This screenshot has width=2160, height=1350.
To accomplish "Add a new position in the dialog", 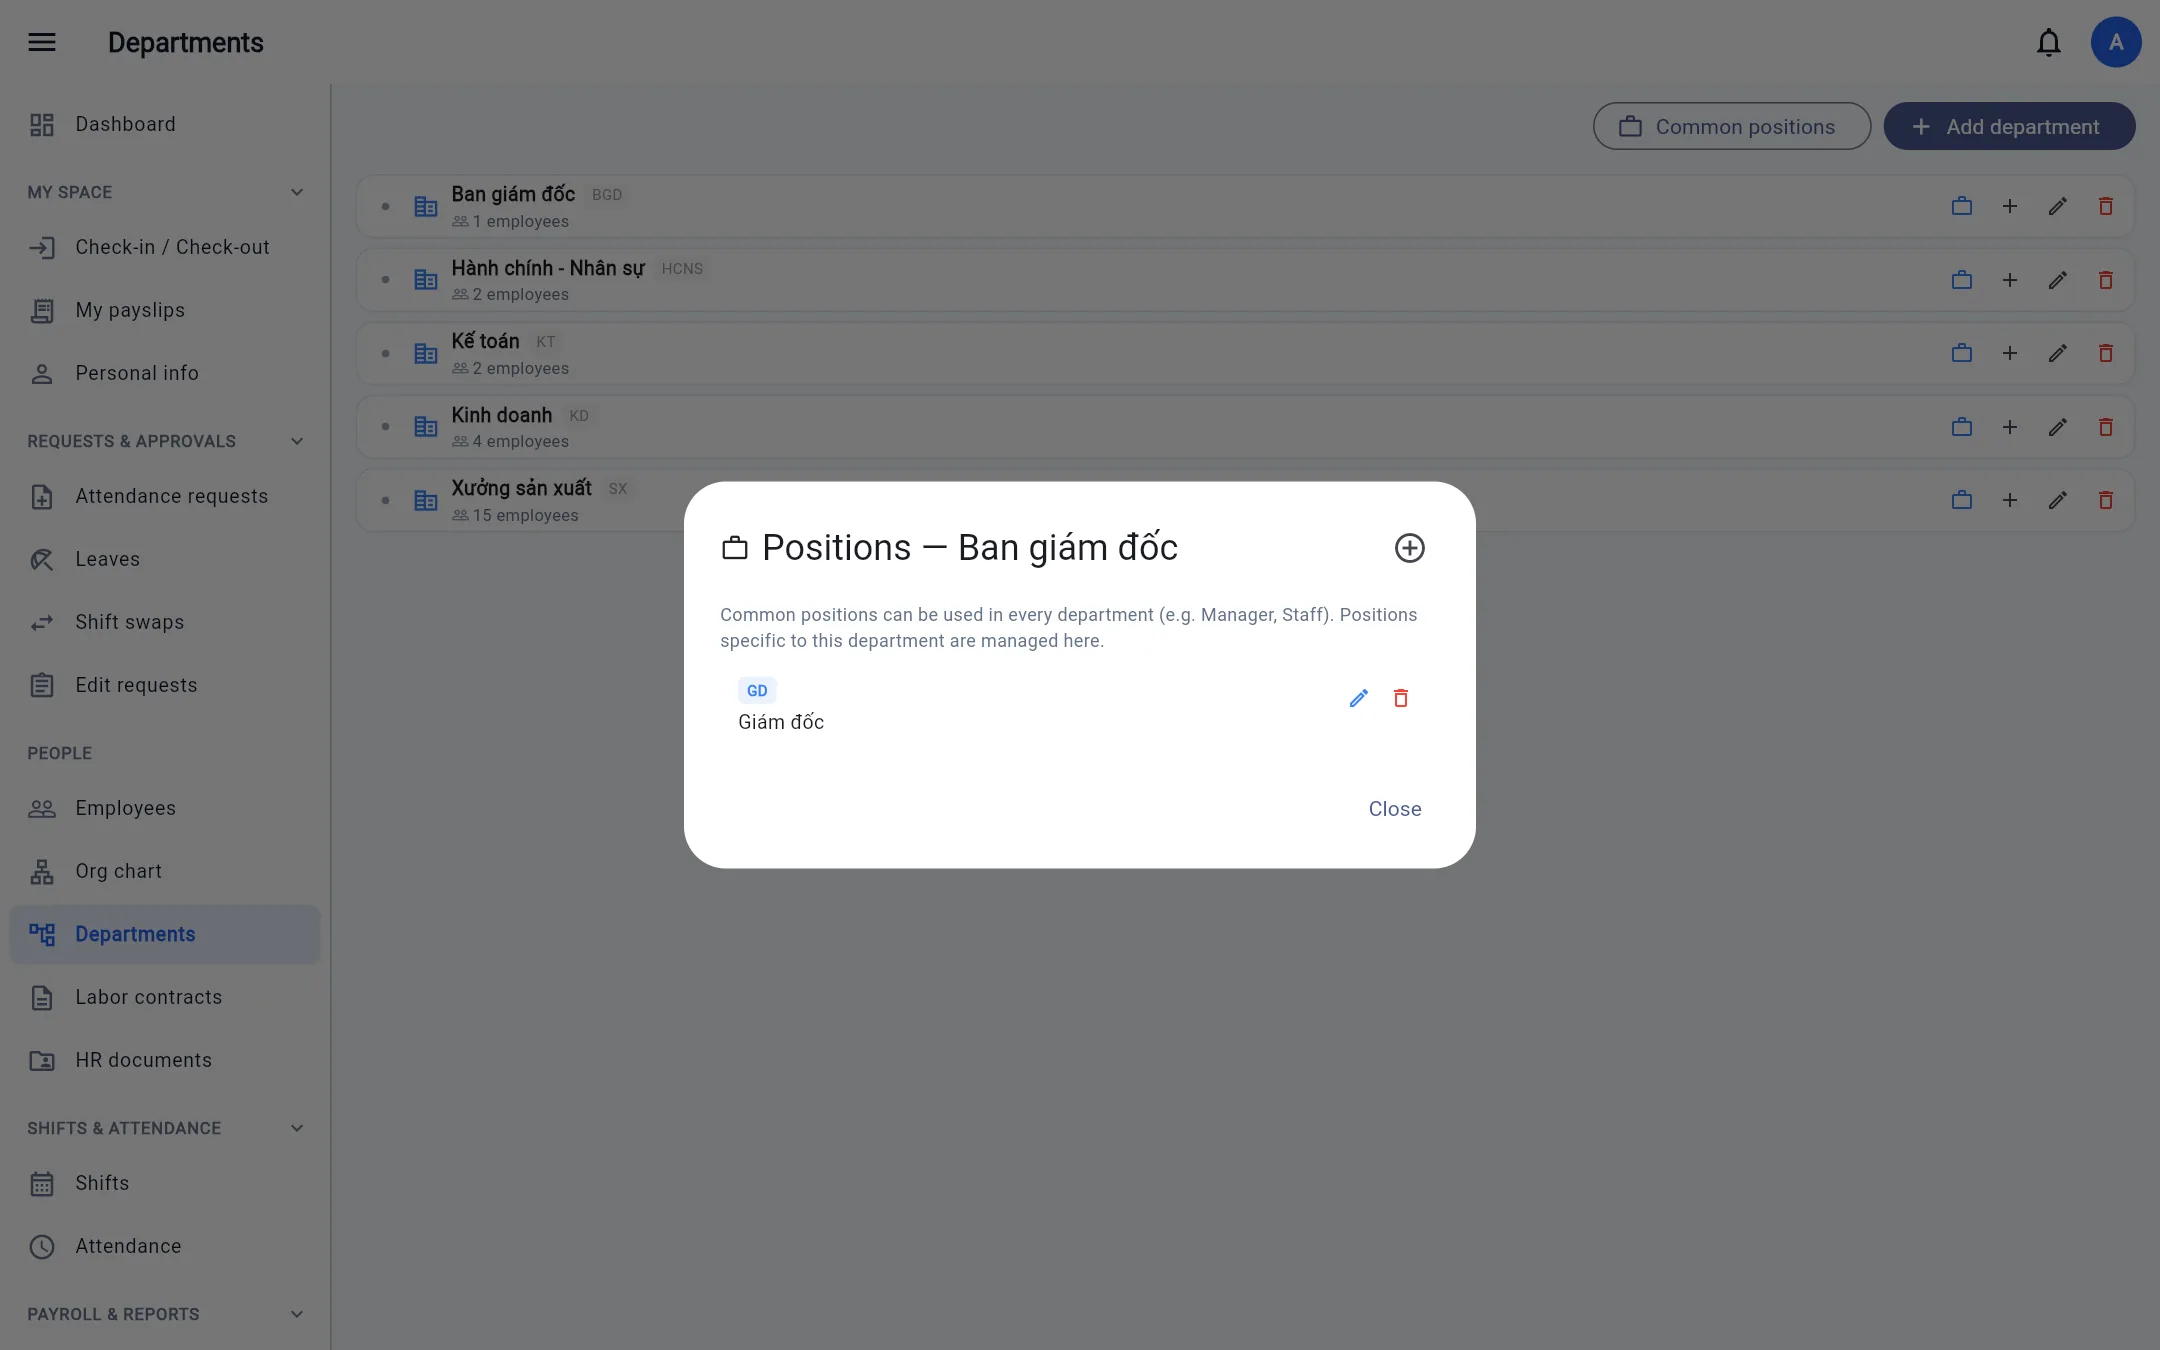I will pos(1409,548).
